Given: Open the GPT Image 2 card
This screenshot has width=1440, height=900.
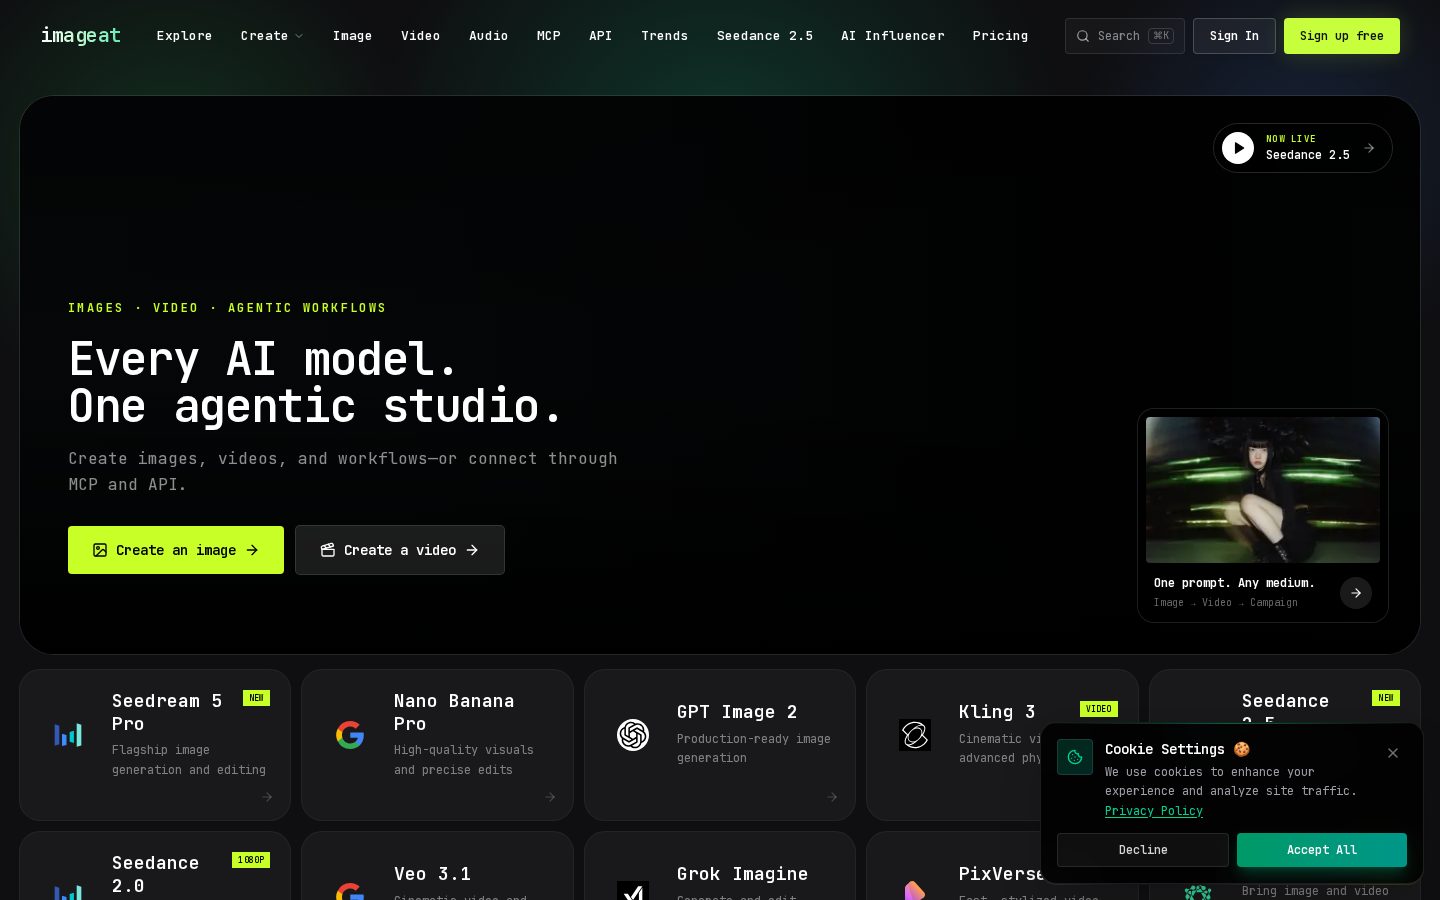Looking at the screenshot, I should coord(720,745).
